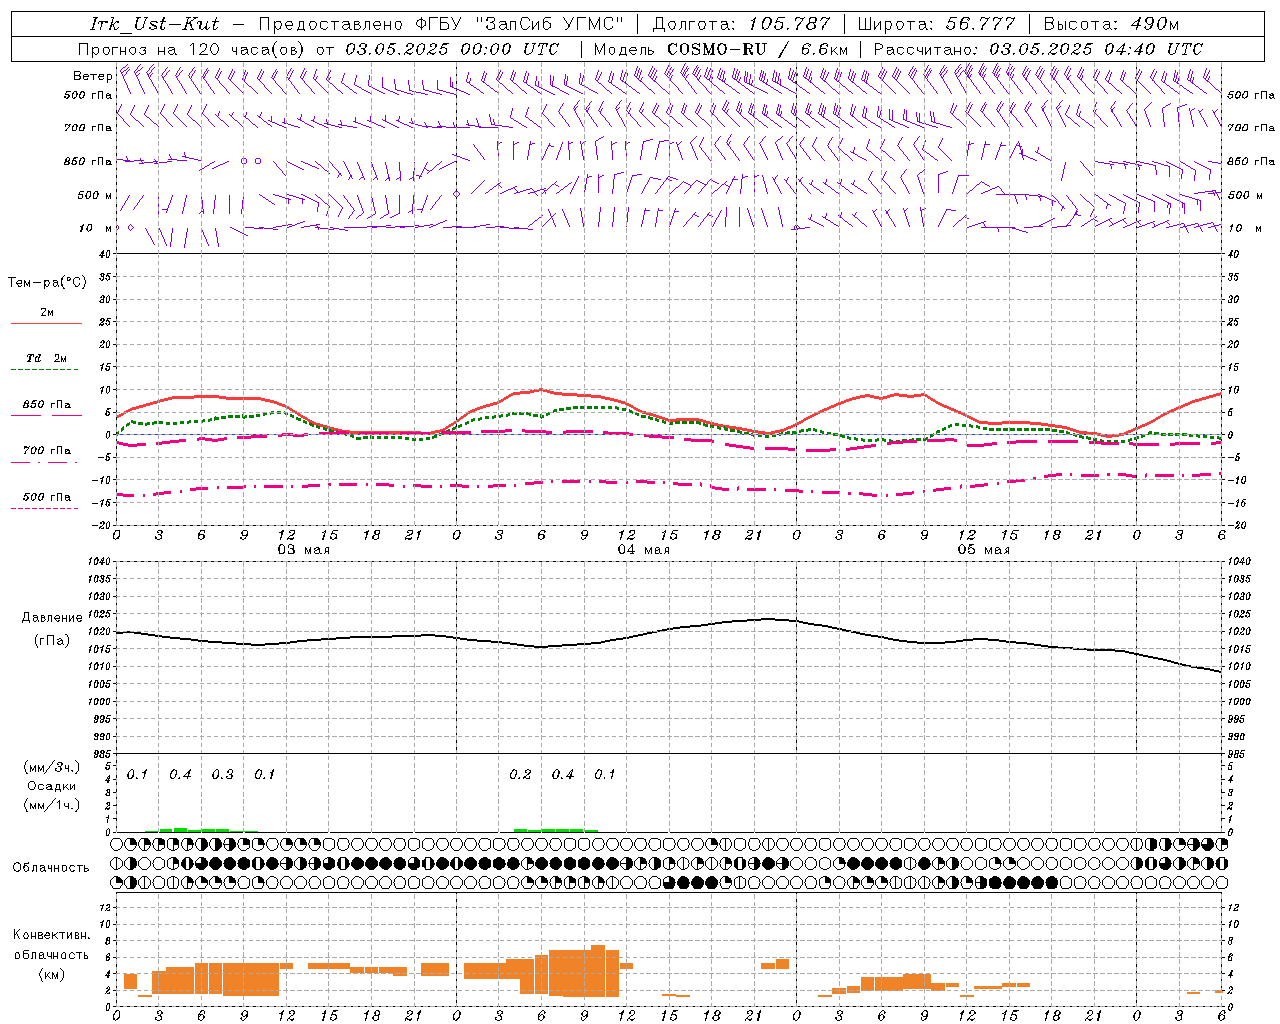1280x1024 pixels.
Task: Click the Облачность cloudiness row label
Action: point(51,867)
